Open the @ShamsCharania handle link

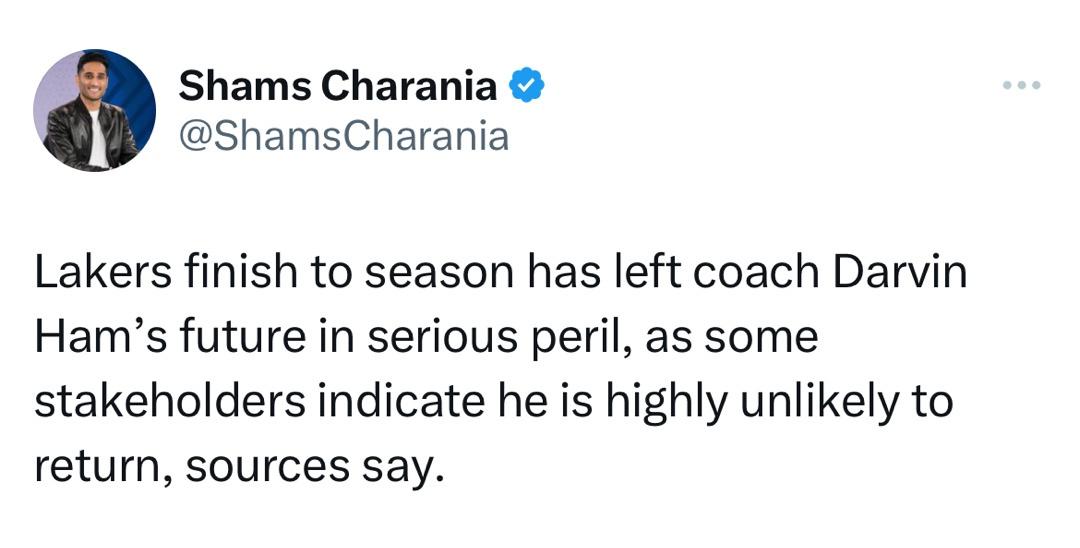[x=343, y=135]
